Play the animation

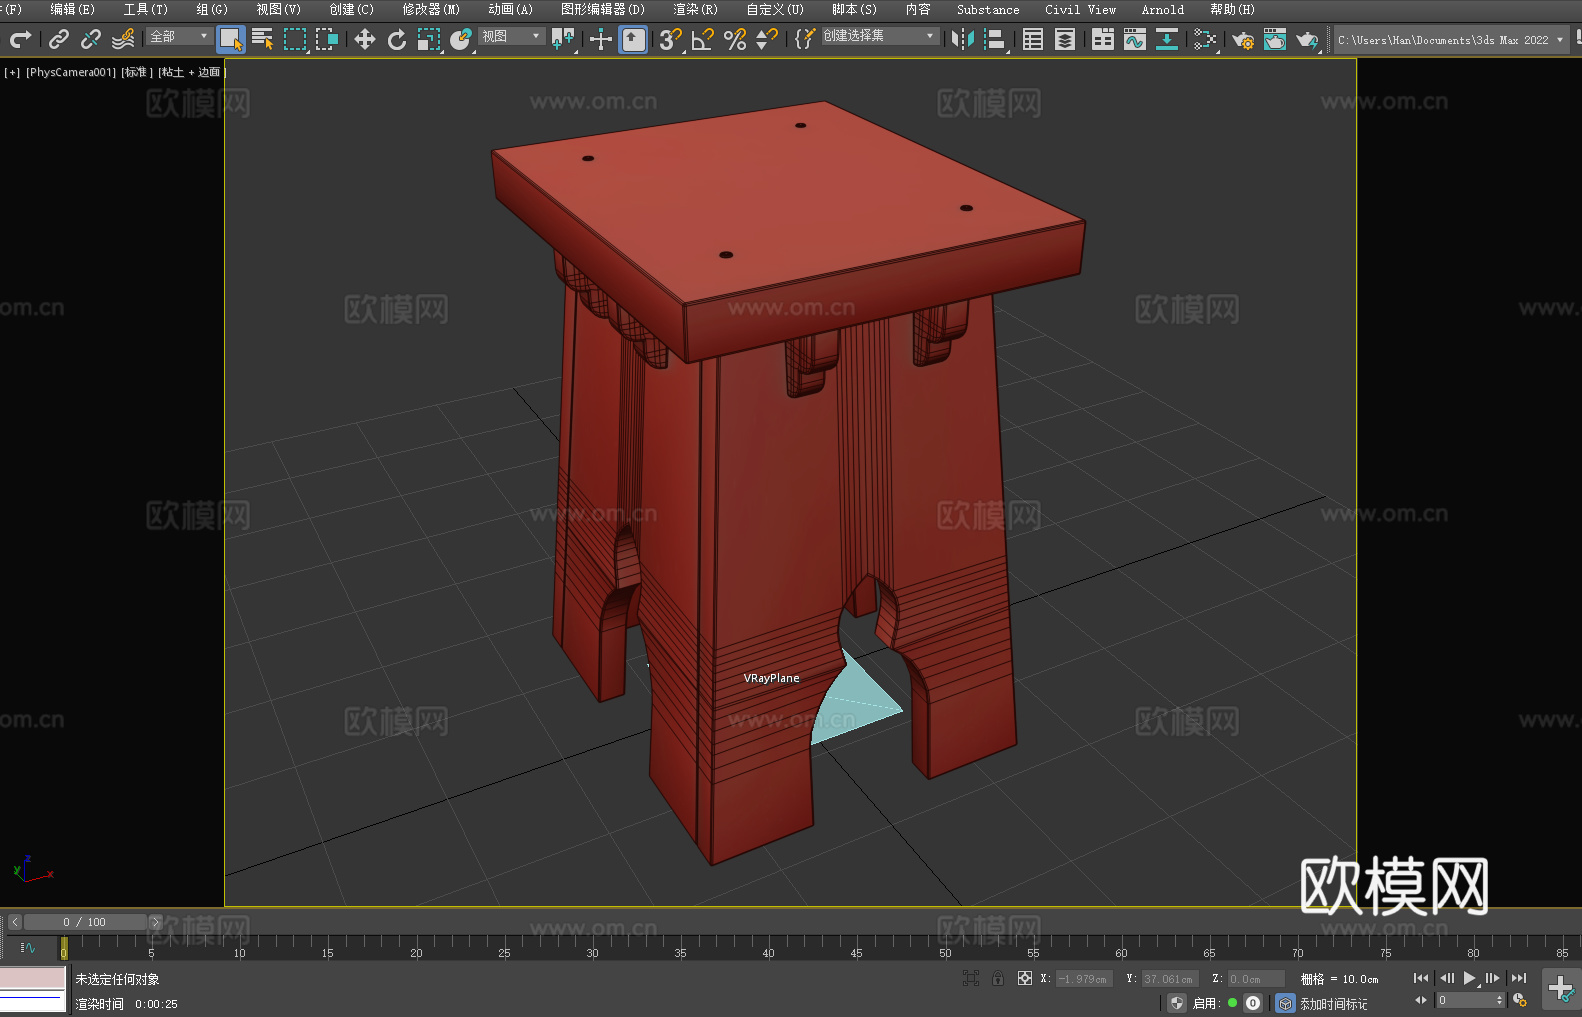point(1469,978)
